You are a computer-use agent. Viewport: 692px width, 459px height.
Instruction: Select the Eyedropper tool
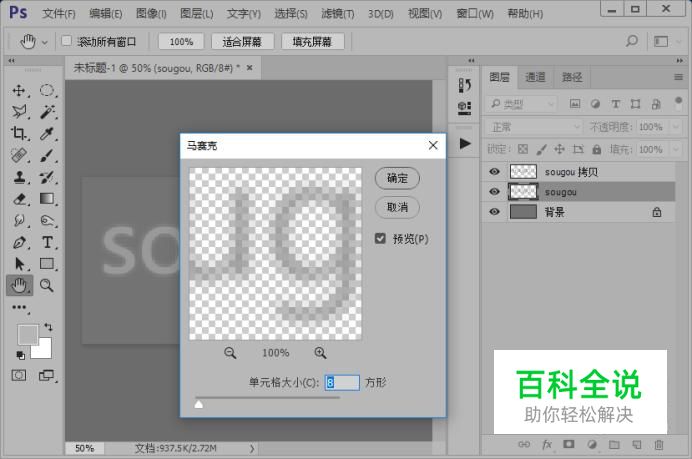pos(47,133)
